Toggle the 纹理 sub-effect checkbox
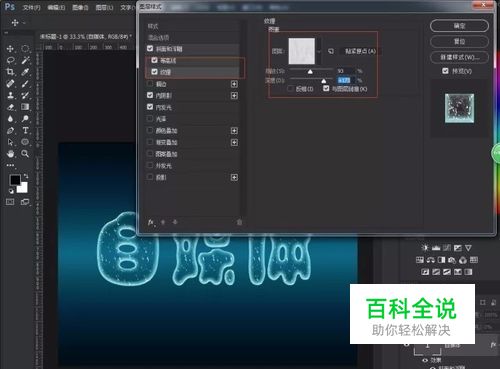Screen dimensions: 500x369 (x=154, y=72)
